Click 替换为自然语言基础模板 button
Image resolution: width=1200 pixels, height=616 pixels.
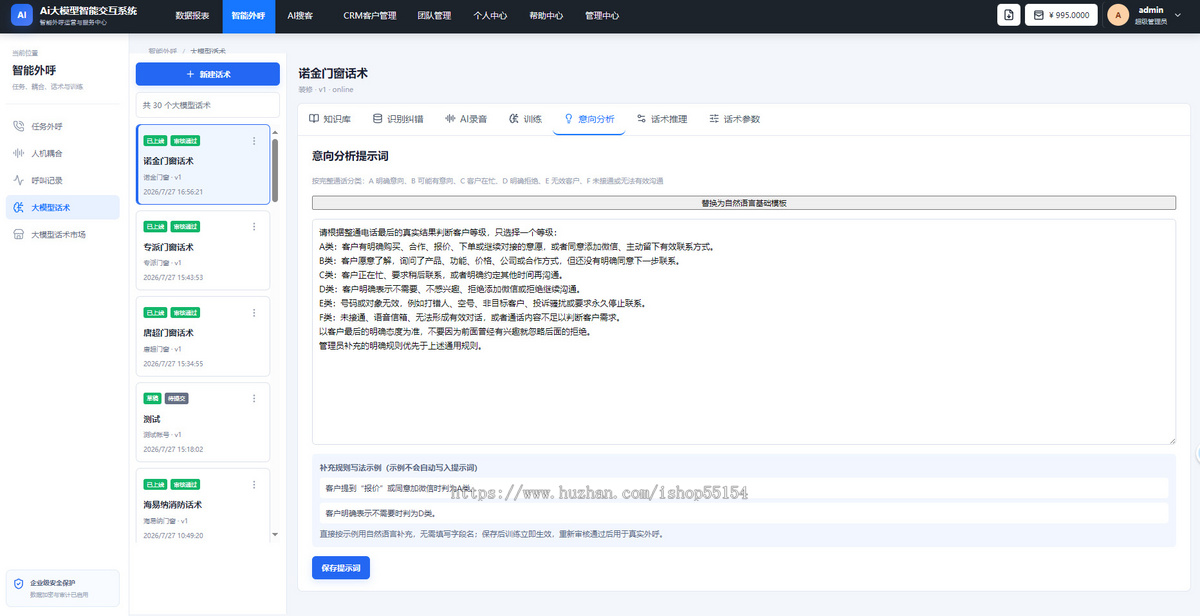[x=744, y=203]
